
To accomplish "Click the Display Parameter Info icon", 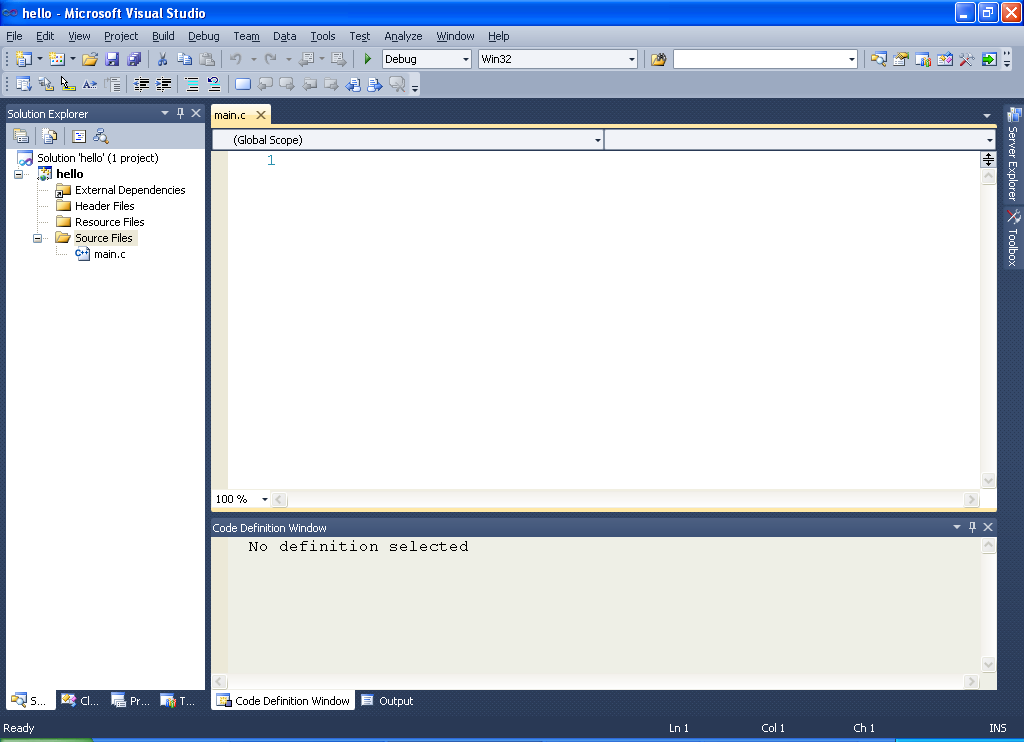I will tap(46, 84).
